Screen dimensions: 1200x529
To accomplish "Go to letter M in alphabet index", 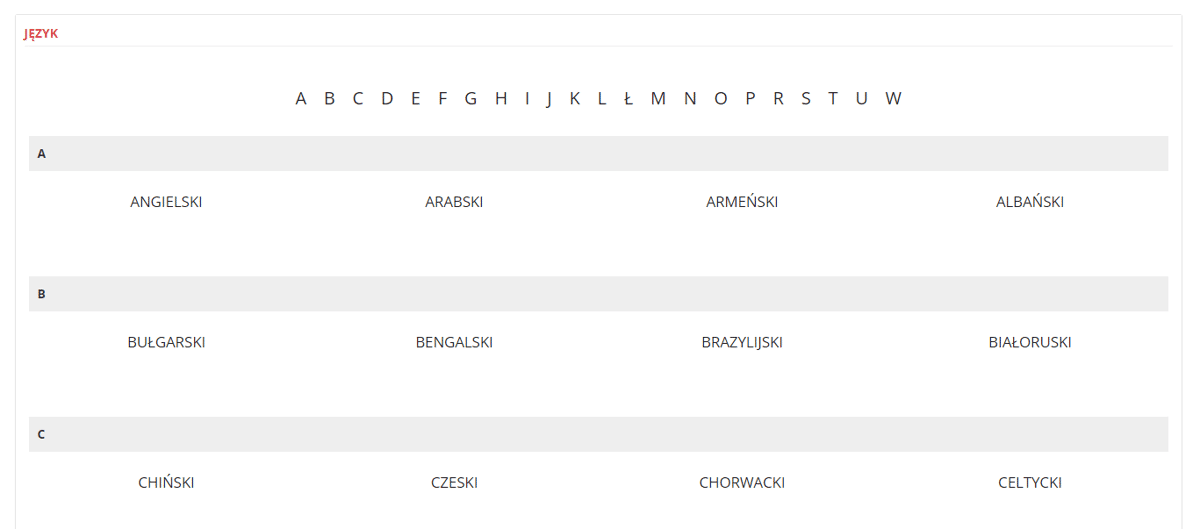I will coord(658,98).
